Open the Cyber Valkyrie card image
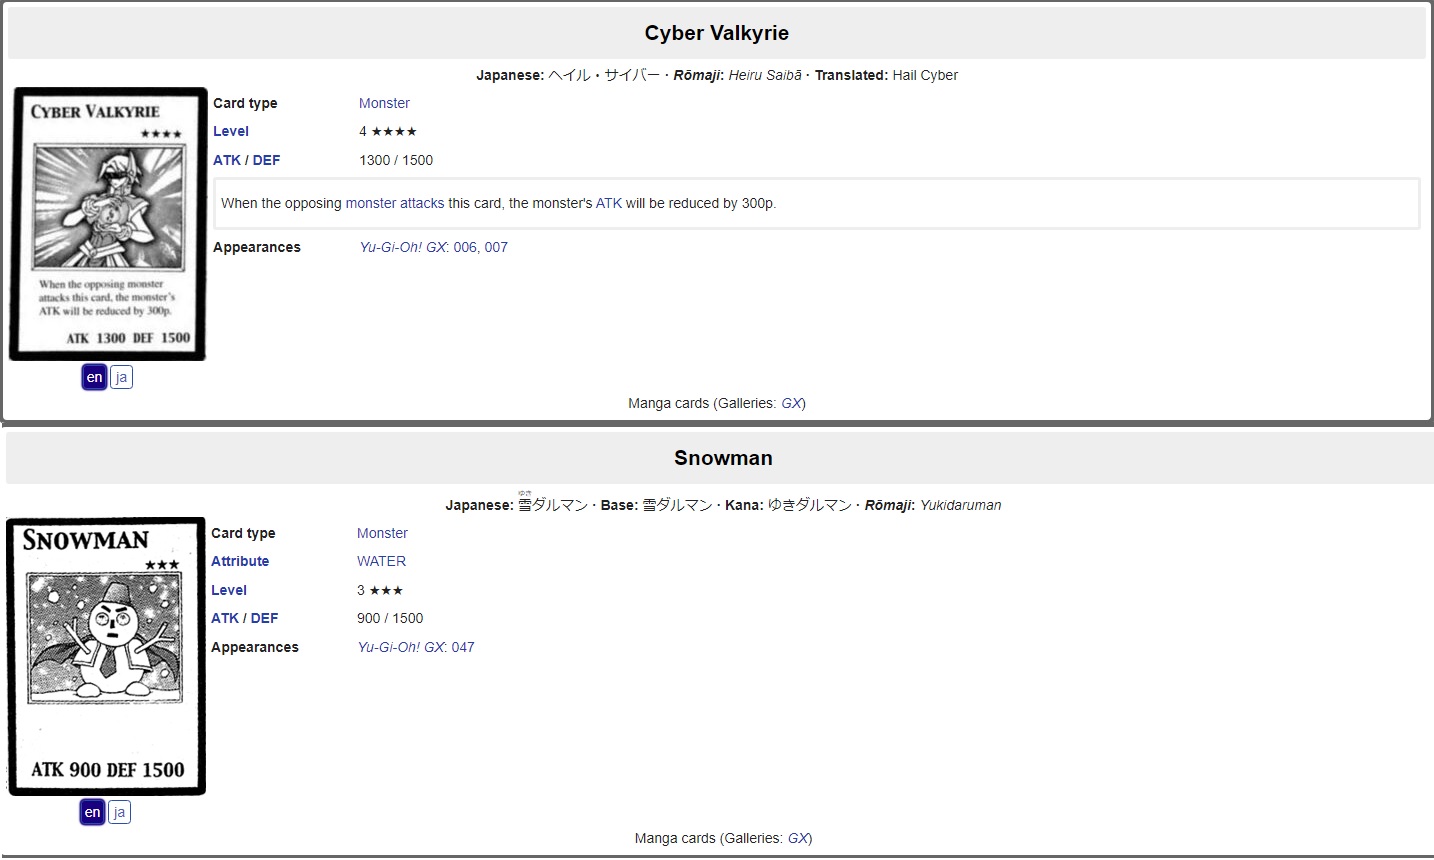1434x860 pixels. tap(108, 224)
